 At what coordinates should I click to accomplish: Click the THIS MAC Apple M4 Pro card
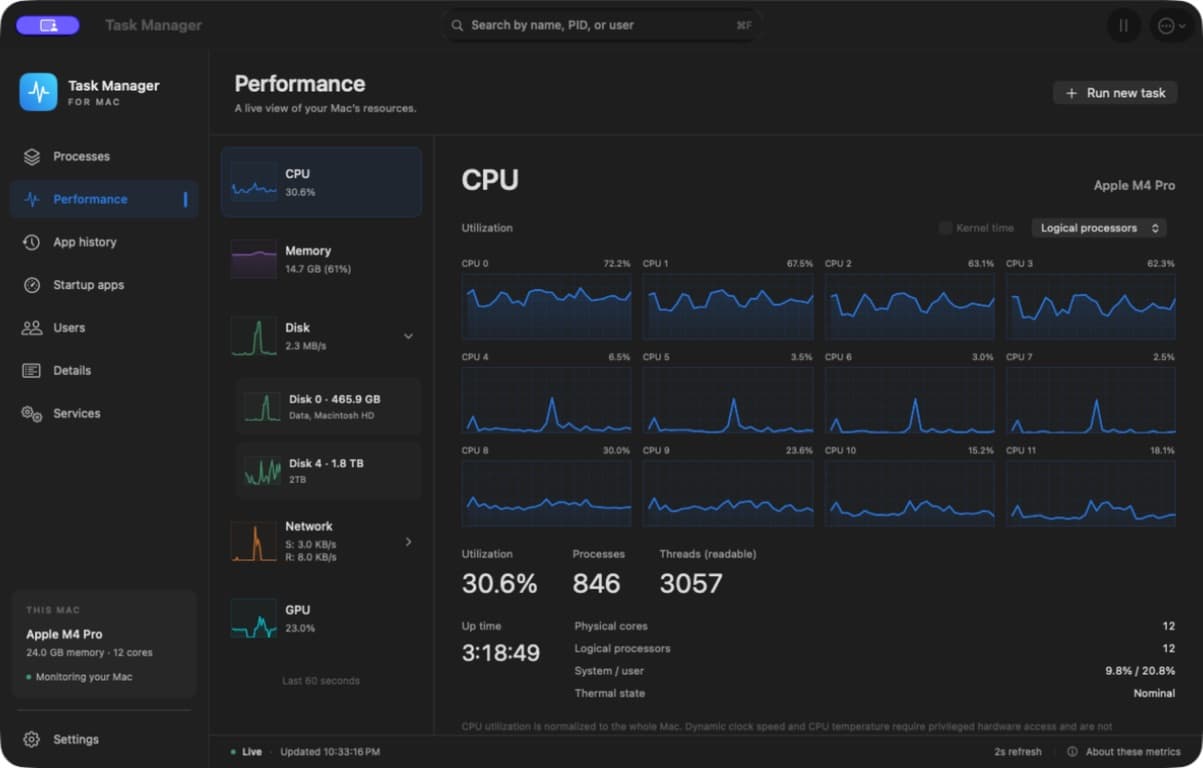(x=104, y=643)
